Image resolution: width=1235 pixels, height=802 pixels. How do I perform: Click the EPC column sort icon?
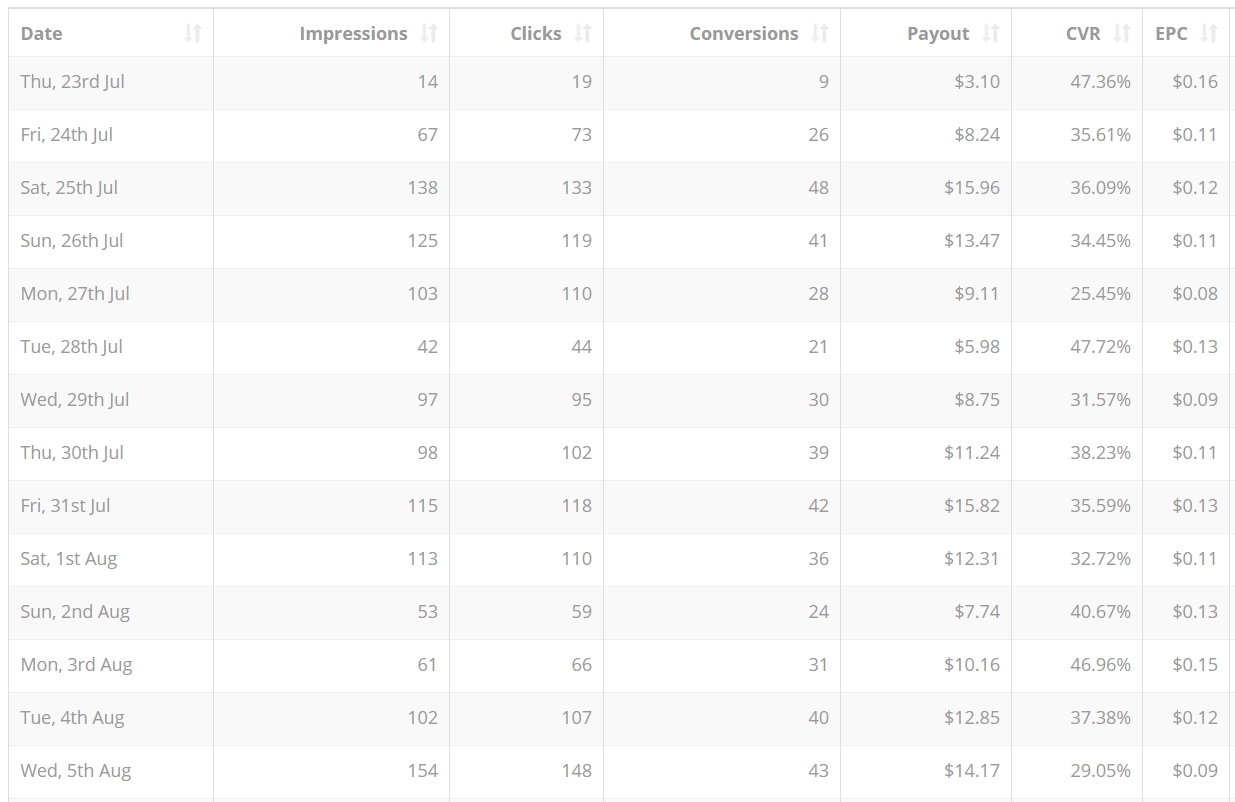(x=1209, y=34)
